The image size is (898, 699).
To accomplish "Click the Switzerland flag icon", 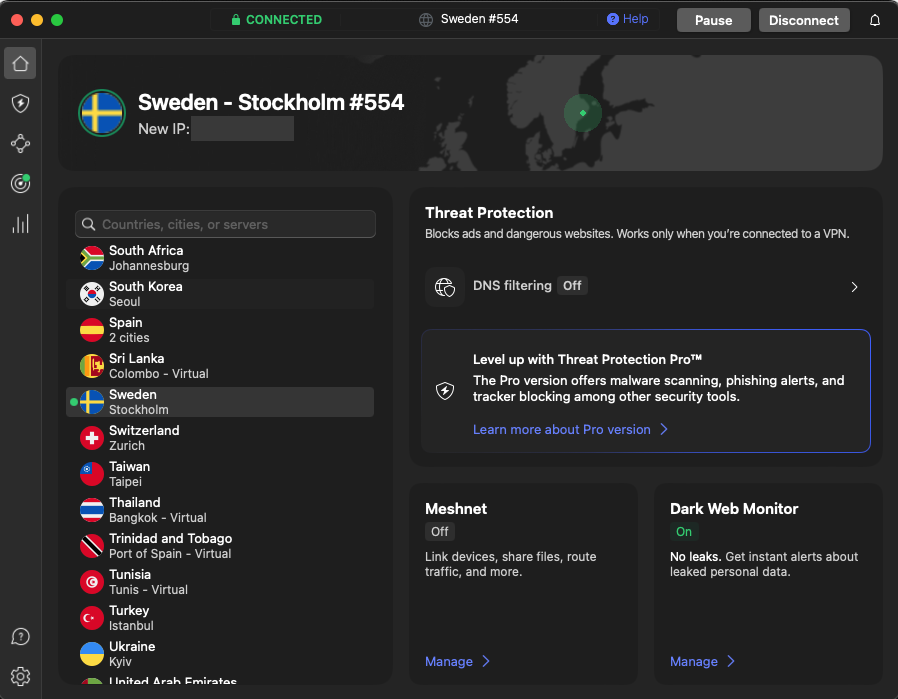I will click(92, 438).
